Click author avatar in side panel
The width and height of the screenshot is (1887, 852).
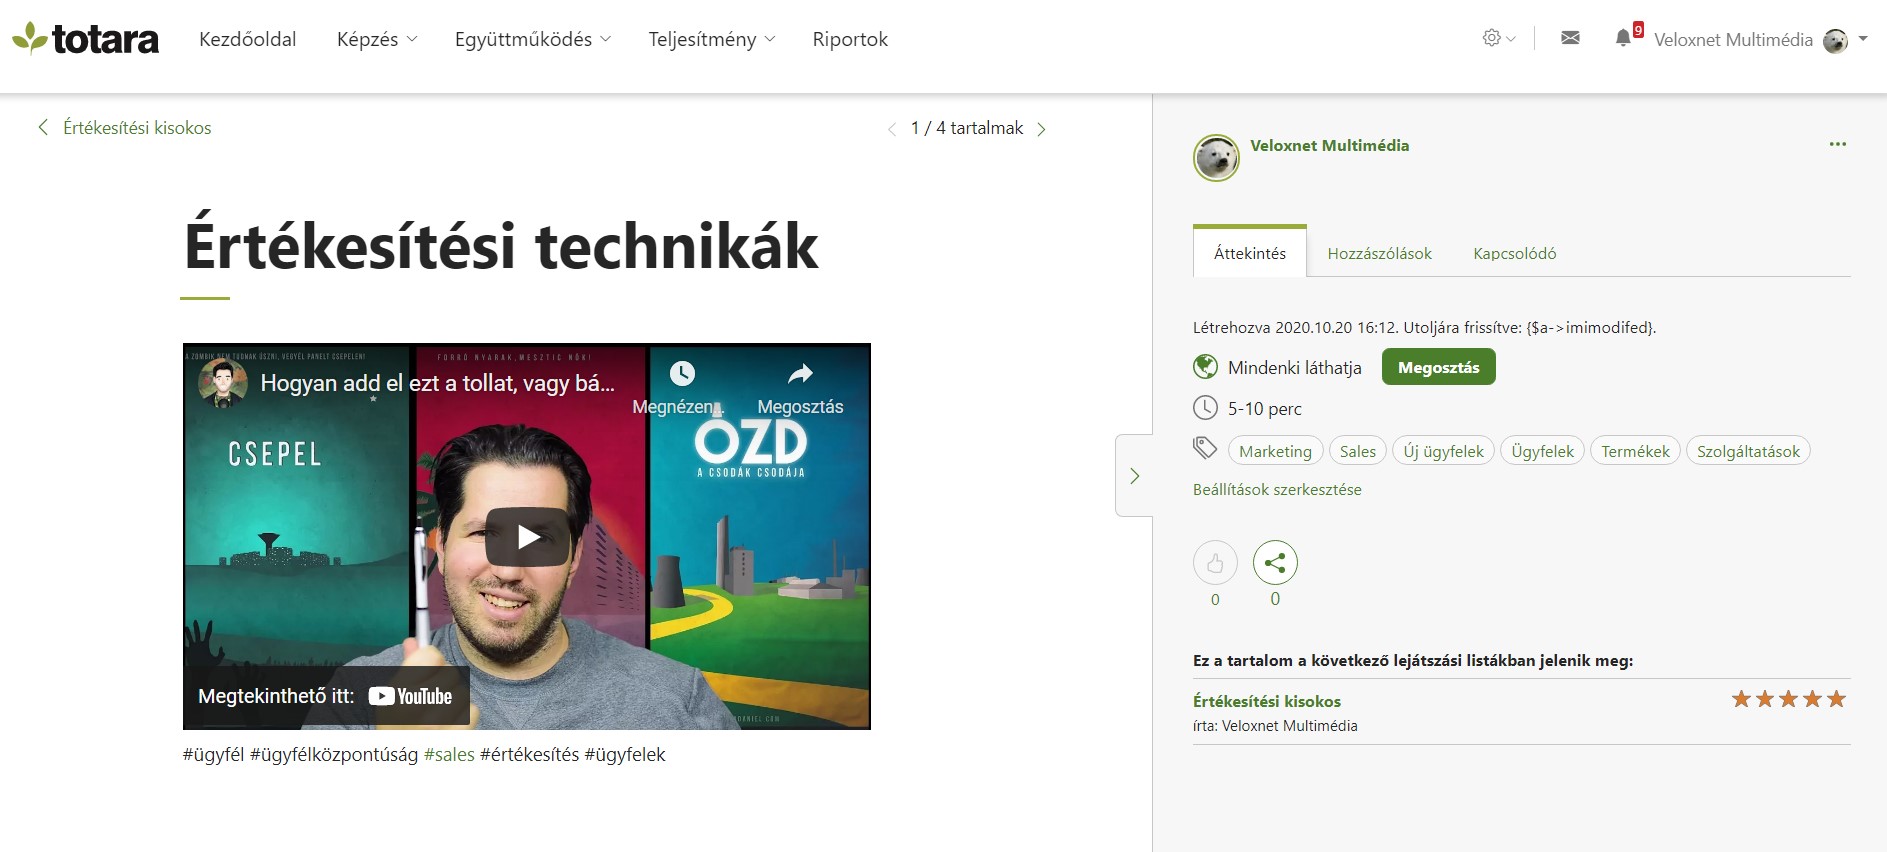(1216, 158)
